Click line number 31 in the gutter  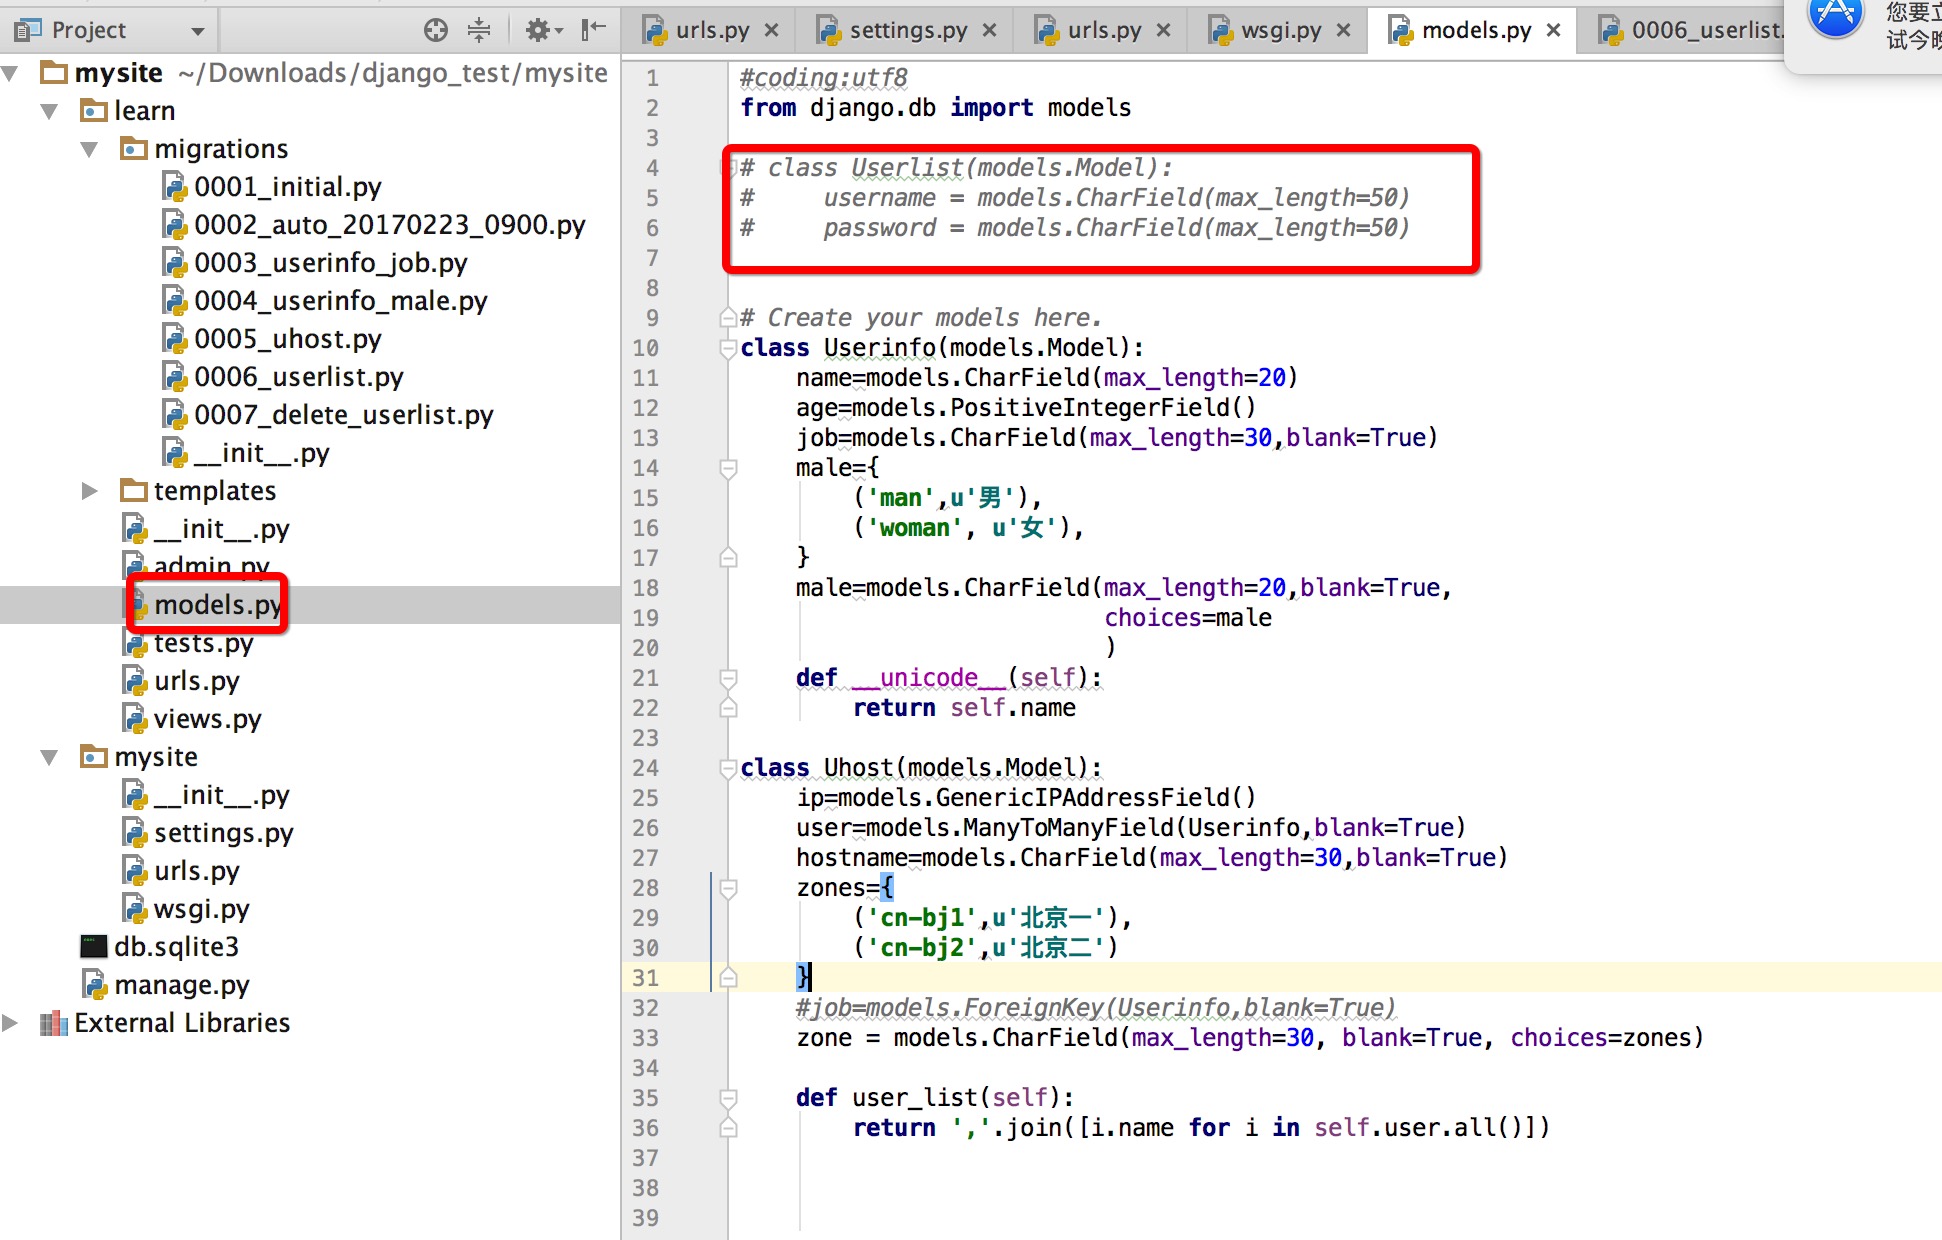[x=645, y=978]
